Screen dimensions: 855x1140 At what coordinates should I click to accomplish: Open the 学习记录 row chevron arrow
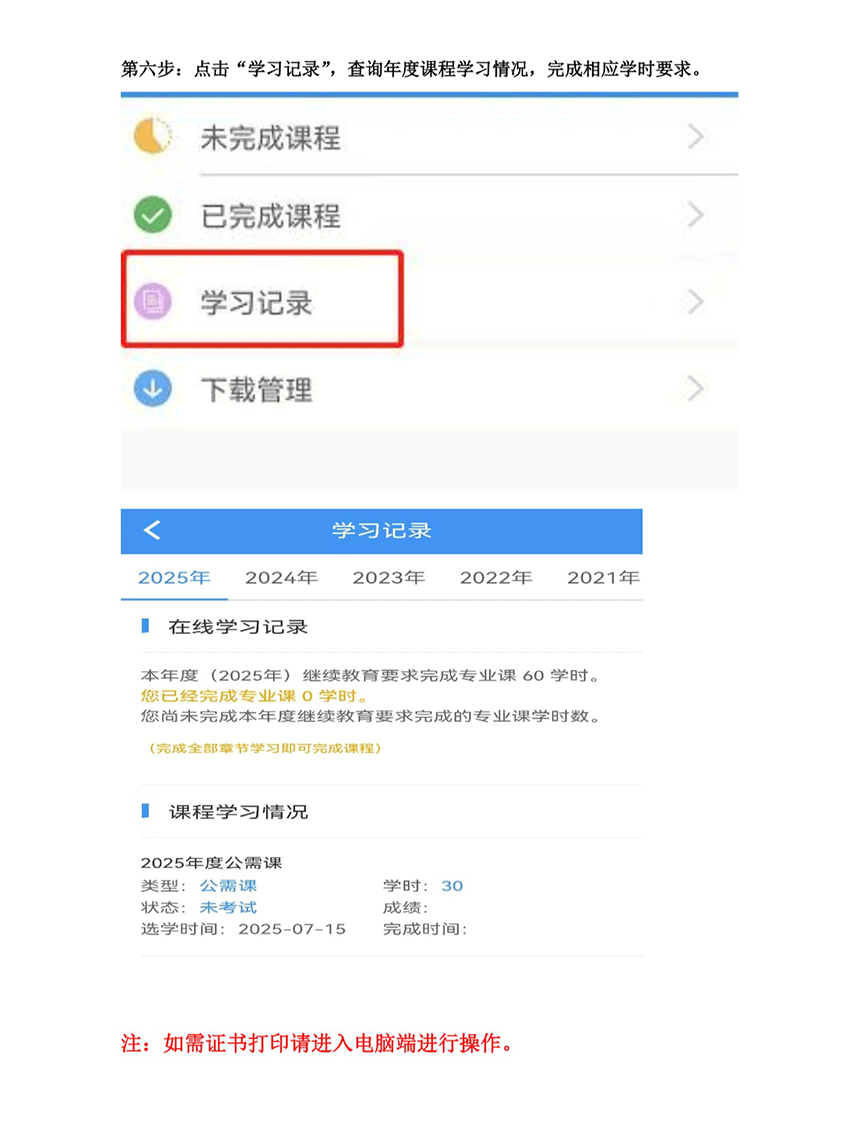point(696,302)
